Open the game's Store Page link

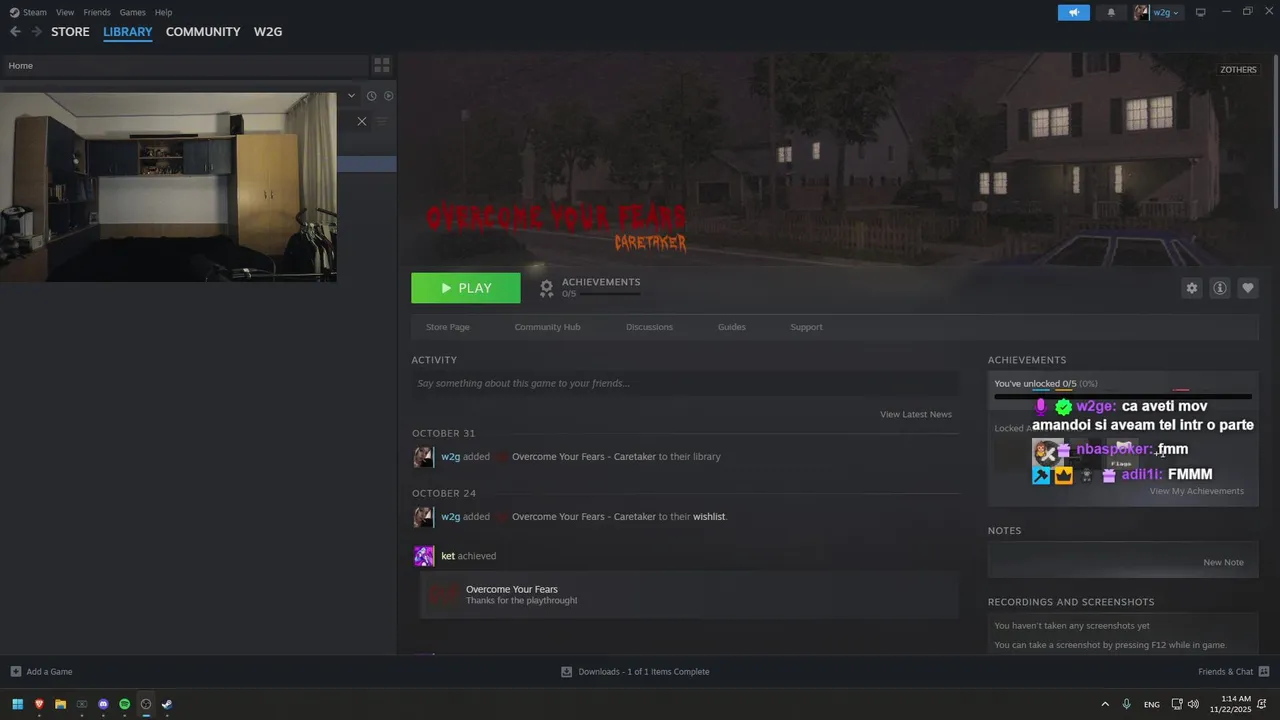click(448, 327)
